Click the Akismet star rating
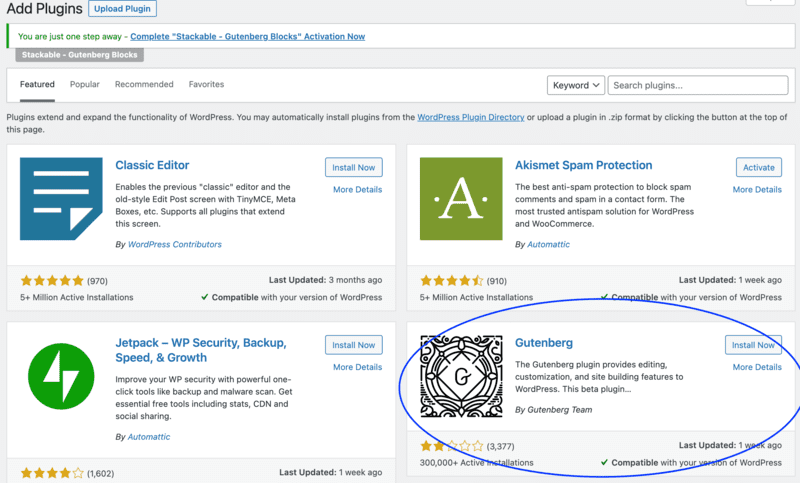Screen dimensions: 800x483 pos(452,281)
